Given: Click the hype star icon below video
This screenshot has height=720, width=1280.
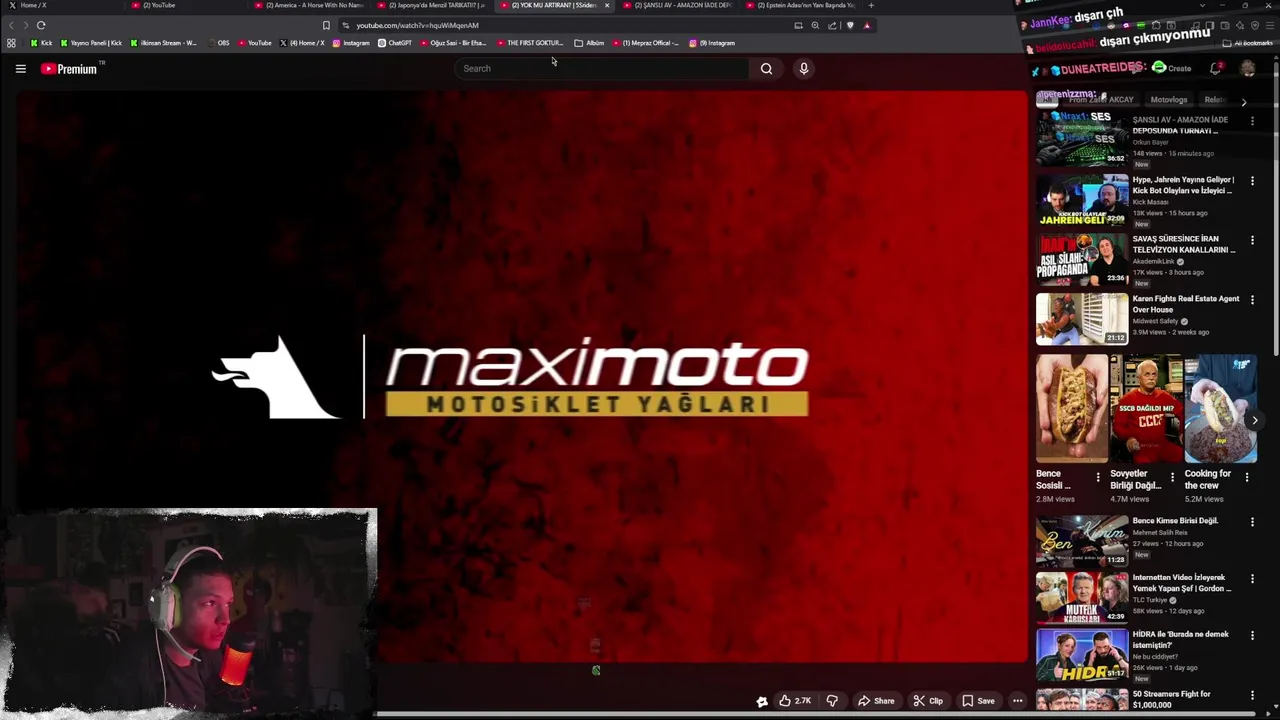Looking at the screenshot, I should 762,701.
